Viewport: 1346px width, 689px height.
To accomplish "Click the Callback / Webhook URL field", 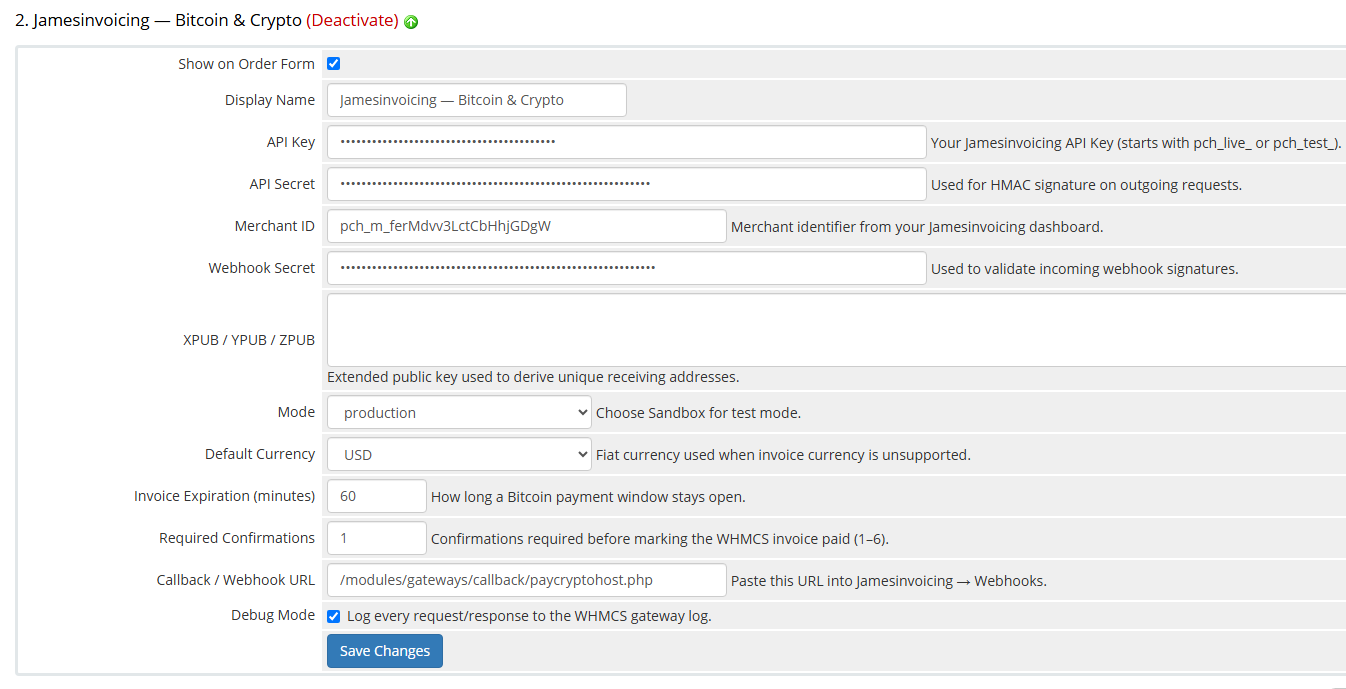I will [x=527, y=580].
